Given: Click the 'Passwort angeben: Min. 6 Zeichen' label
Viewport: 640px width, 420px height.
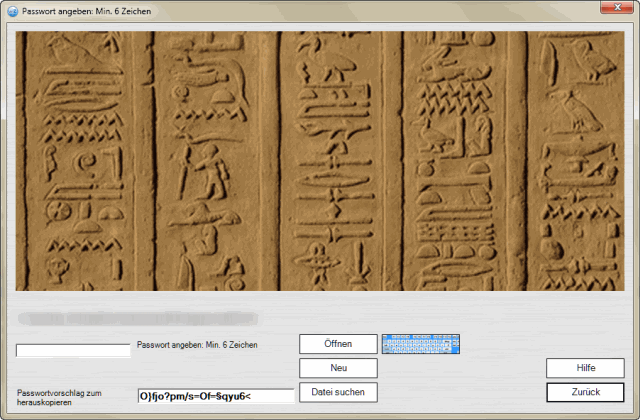Looking at the screenshot, I should pos(197,345).
